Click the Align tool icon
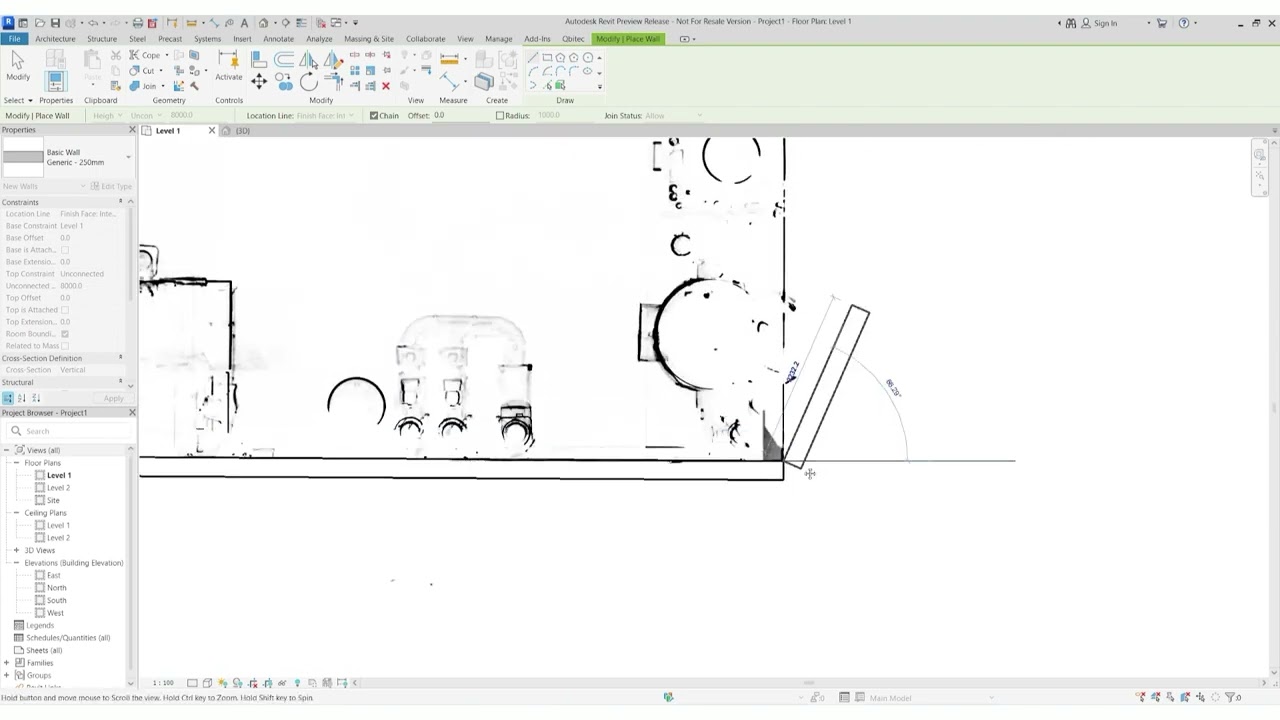This screenshot has height=720, width=1280. pos(259,59)
